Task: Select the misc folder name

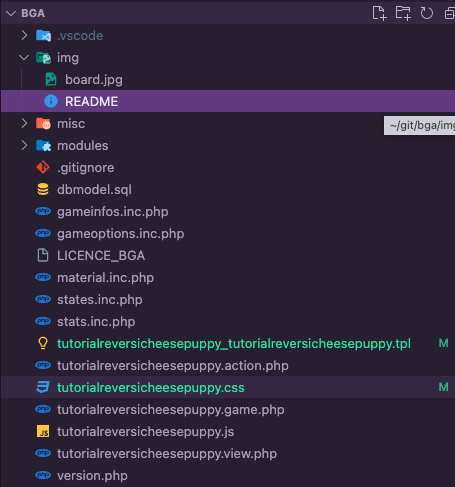Action: point(71,124)
